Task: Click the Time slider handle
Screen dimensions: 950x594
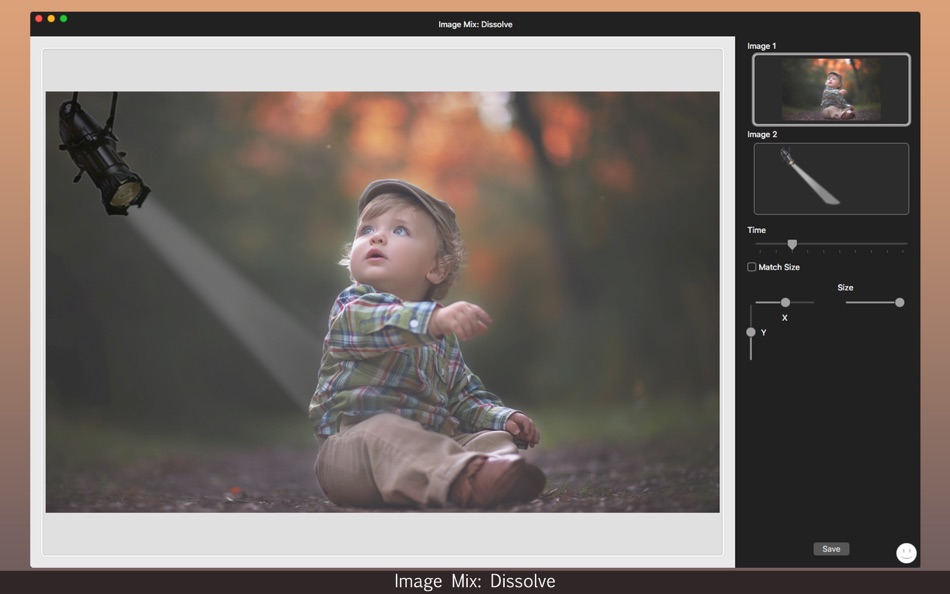Action: (x=792, y=244)
